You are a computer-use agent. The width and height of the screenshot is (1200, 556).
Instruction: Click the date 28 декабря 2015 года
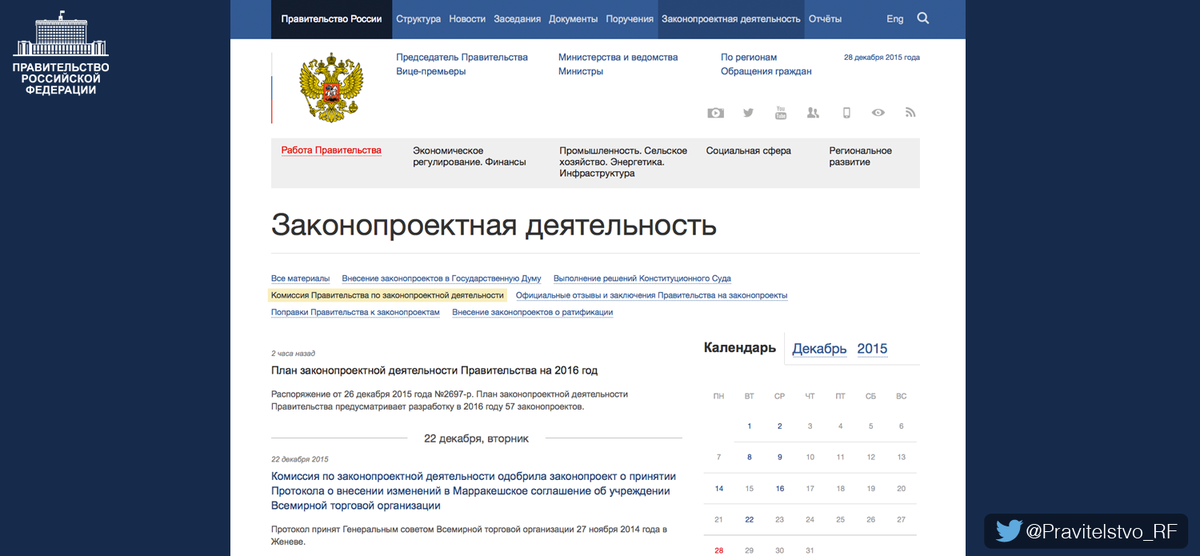[x=882, y=57]
